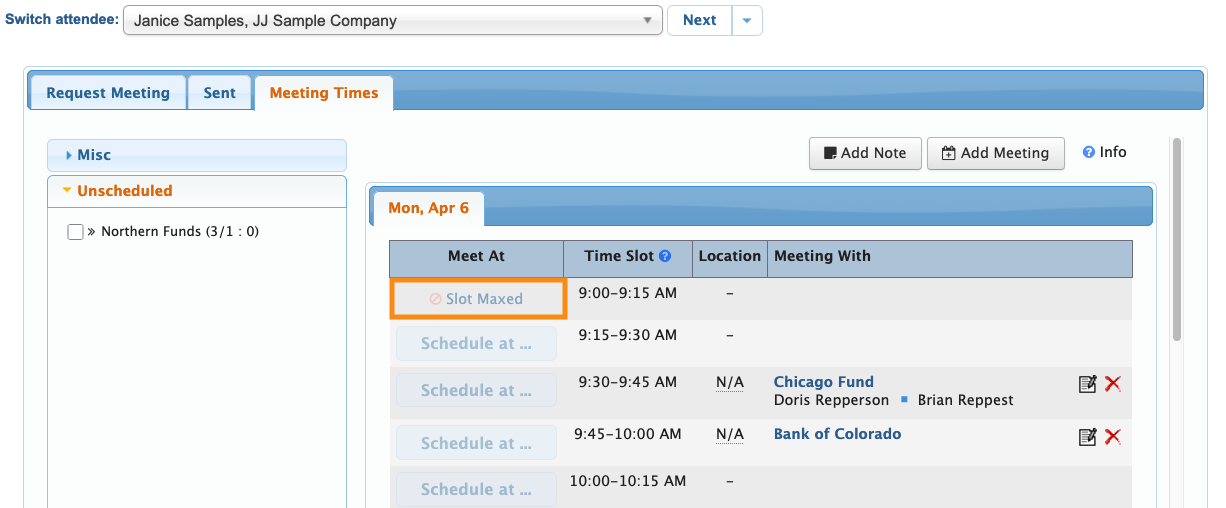The height and width of the screenshot is (508, 1226).
Task: Open the Sent tab
Action: click(219, 93)
